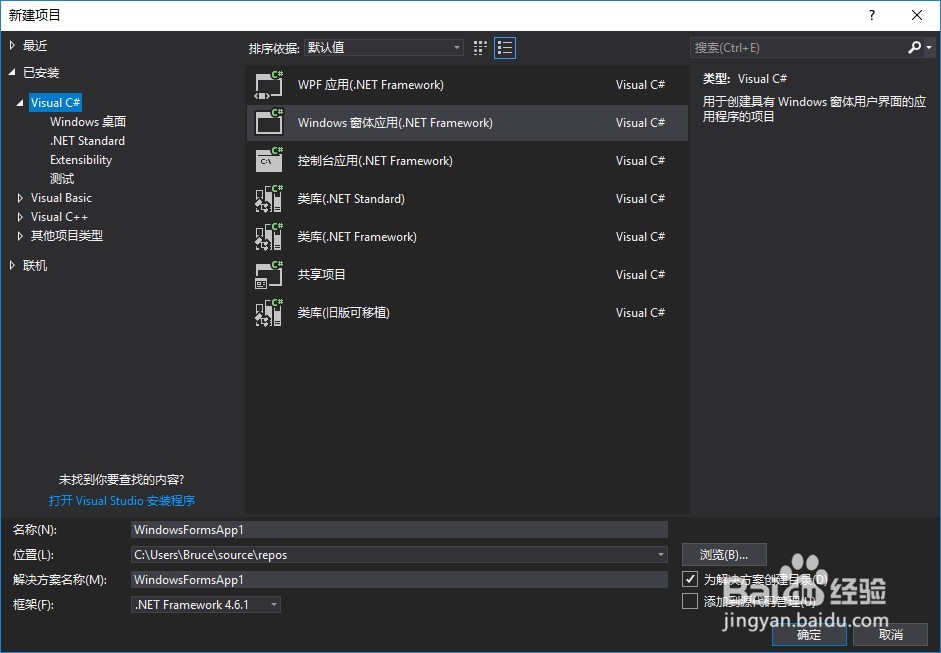
Task: Select the Visual Basic tree label
Action: pos(61,197)
